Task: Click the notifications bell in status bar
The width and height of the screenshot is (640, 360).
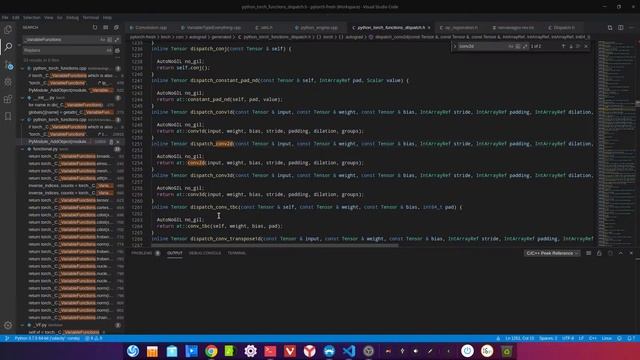Action: pyautogui.click(x=631, y=338)
